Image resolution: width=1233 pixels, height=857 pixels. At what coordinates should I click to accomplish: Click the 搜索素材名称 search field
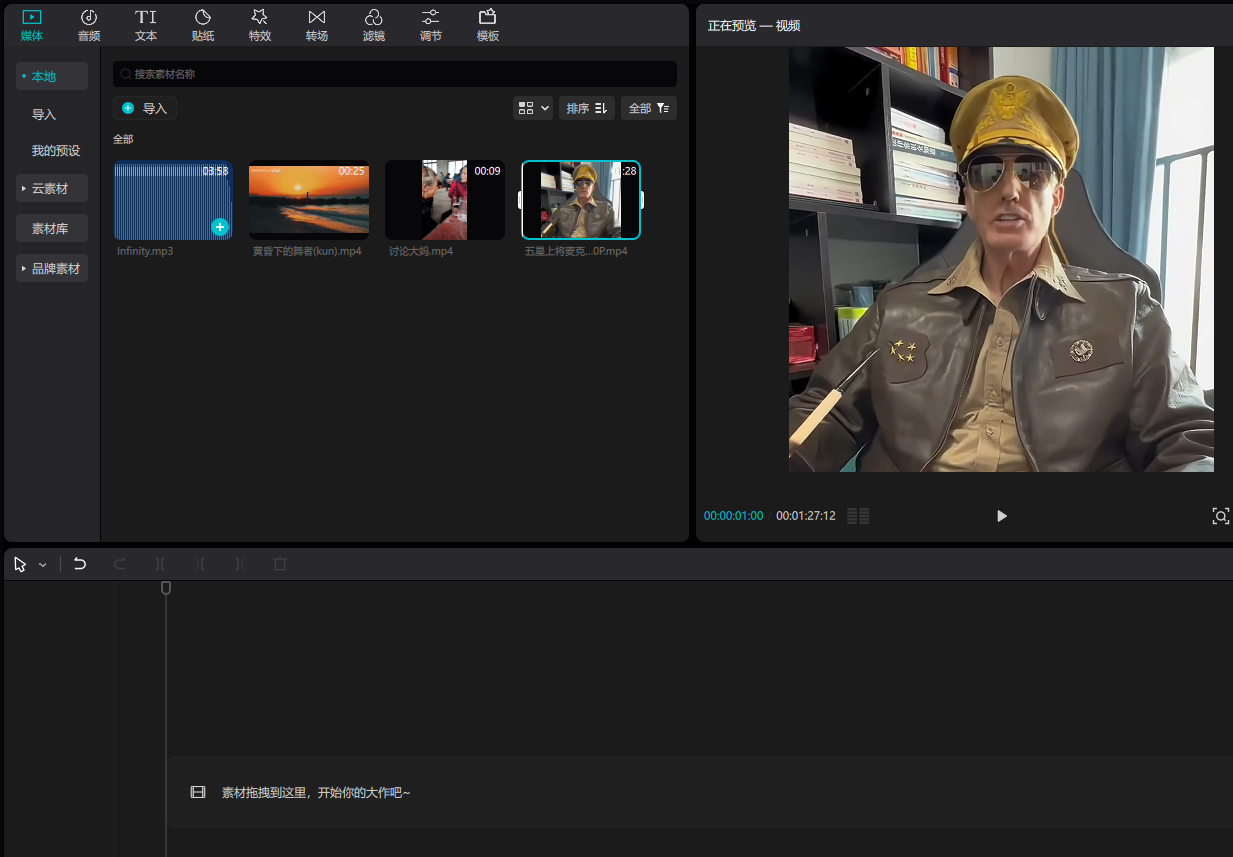395,74
